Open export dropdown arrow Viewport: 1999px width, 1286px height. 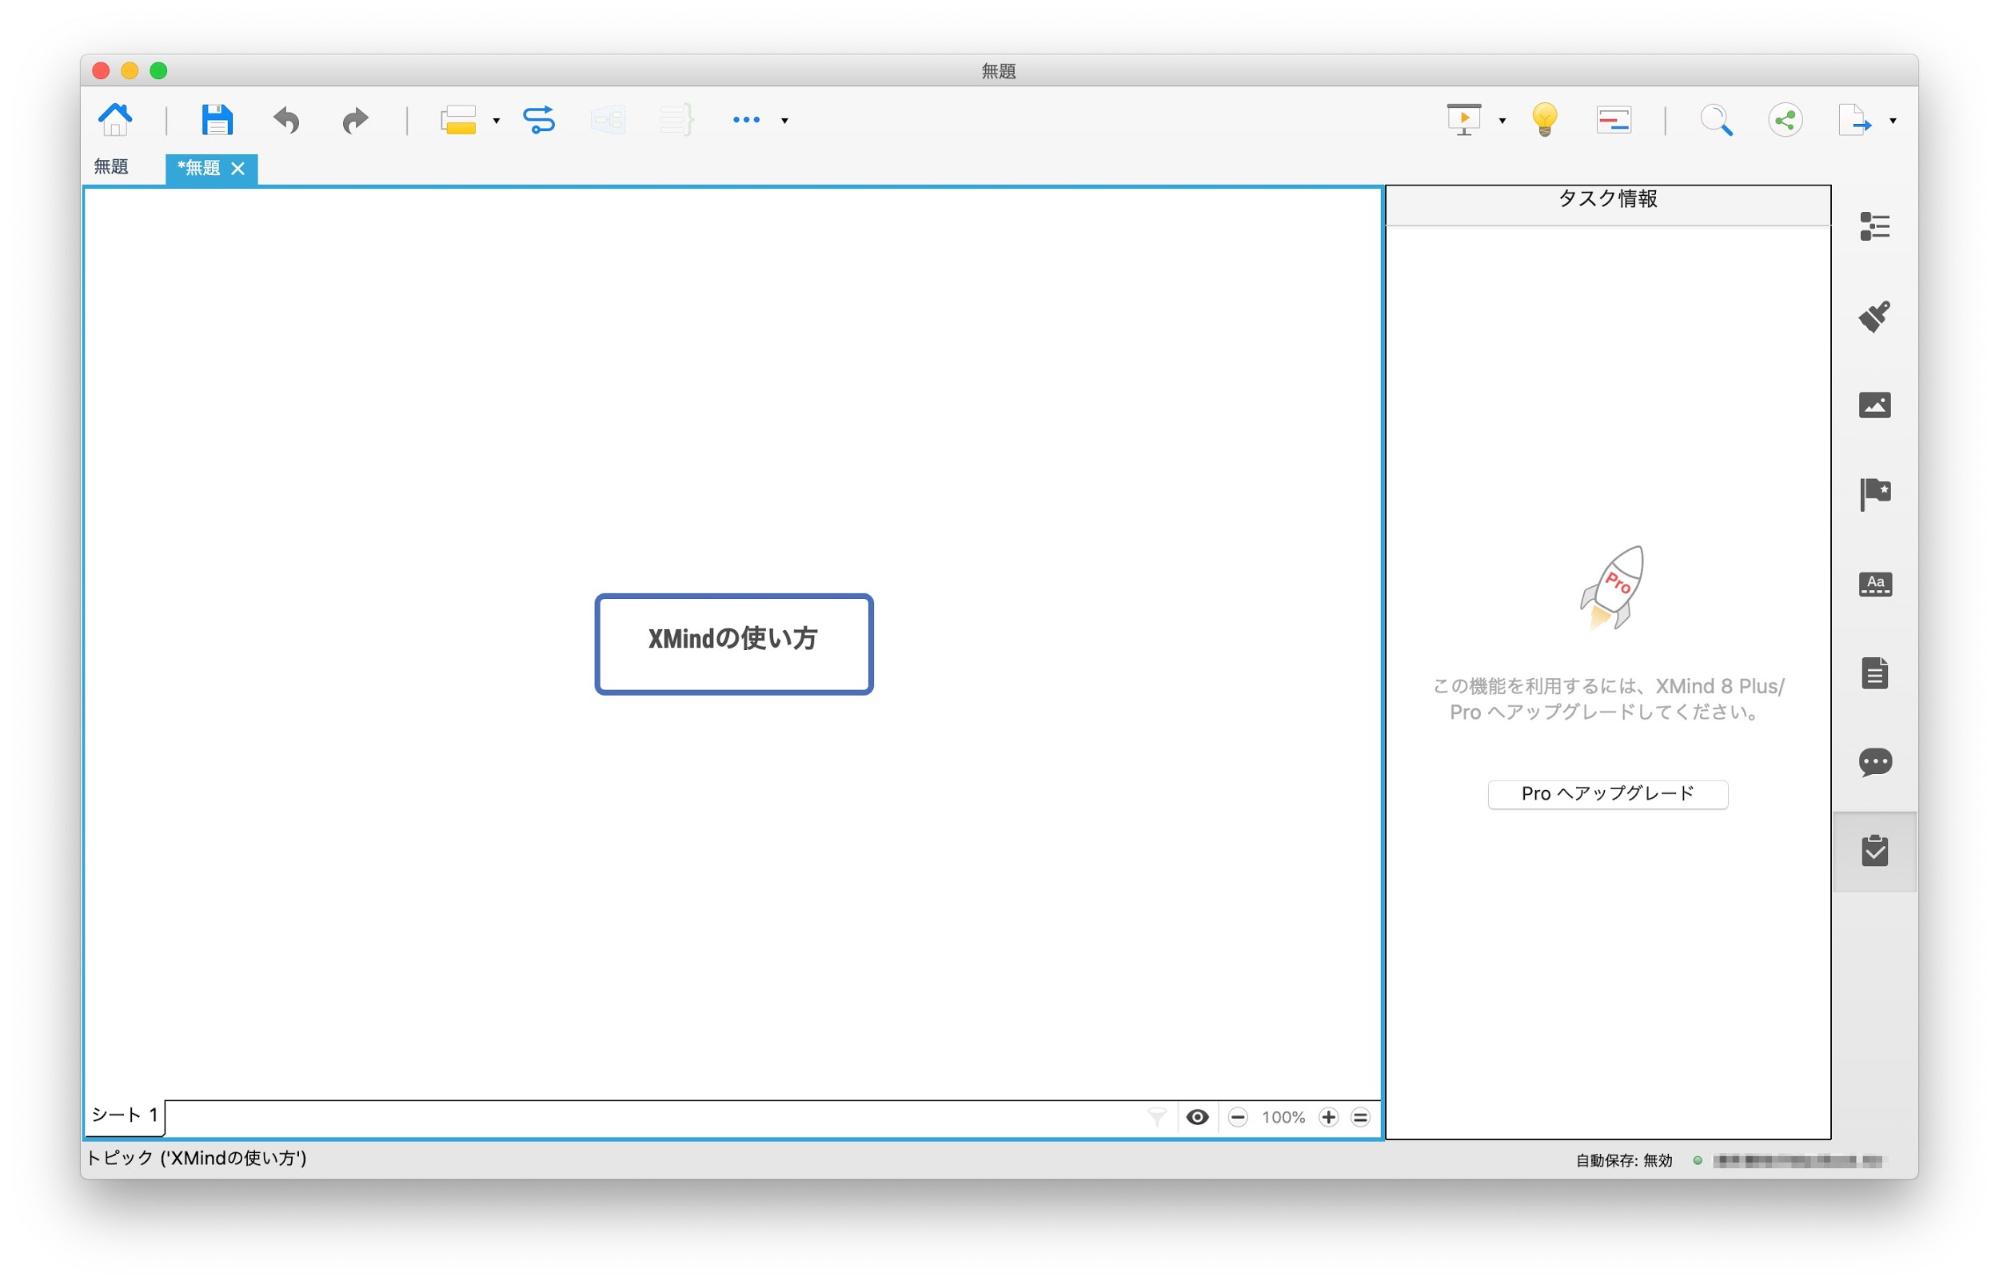(1893, 121)
